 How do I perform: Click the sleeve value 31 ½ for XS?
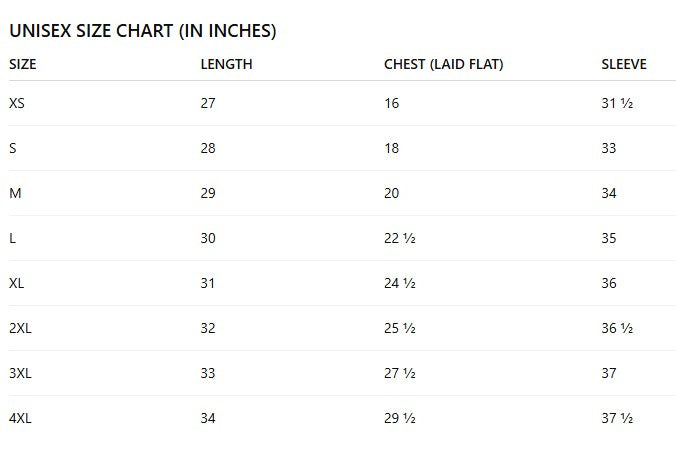tap(617, 103)
